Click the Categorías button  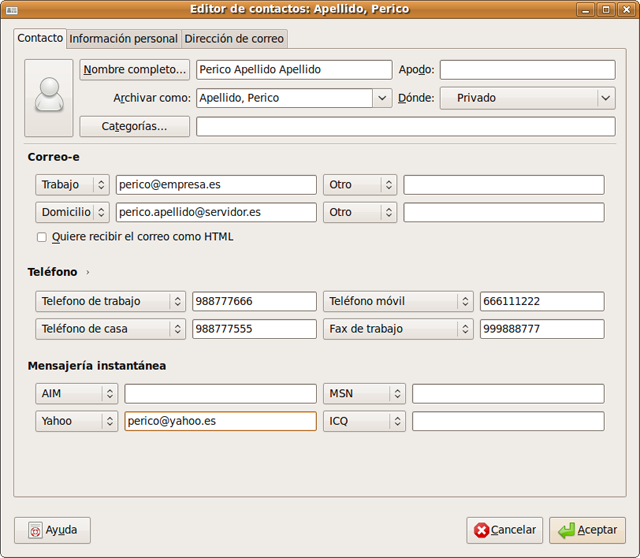(x=135, y=126)
